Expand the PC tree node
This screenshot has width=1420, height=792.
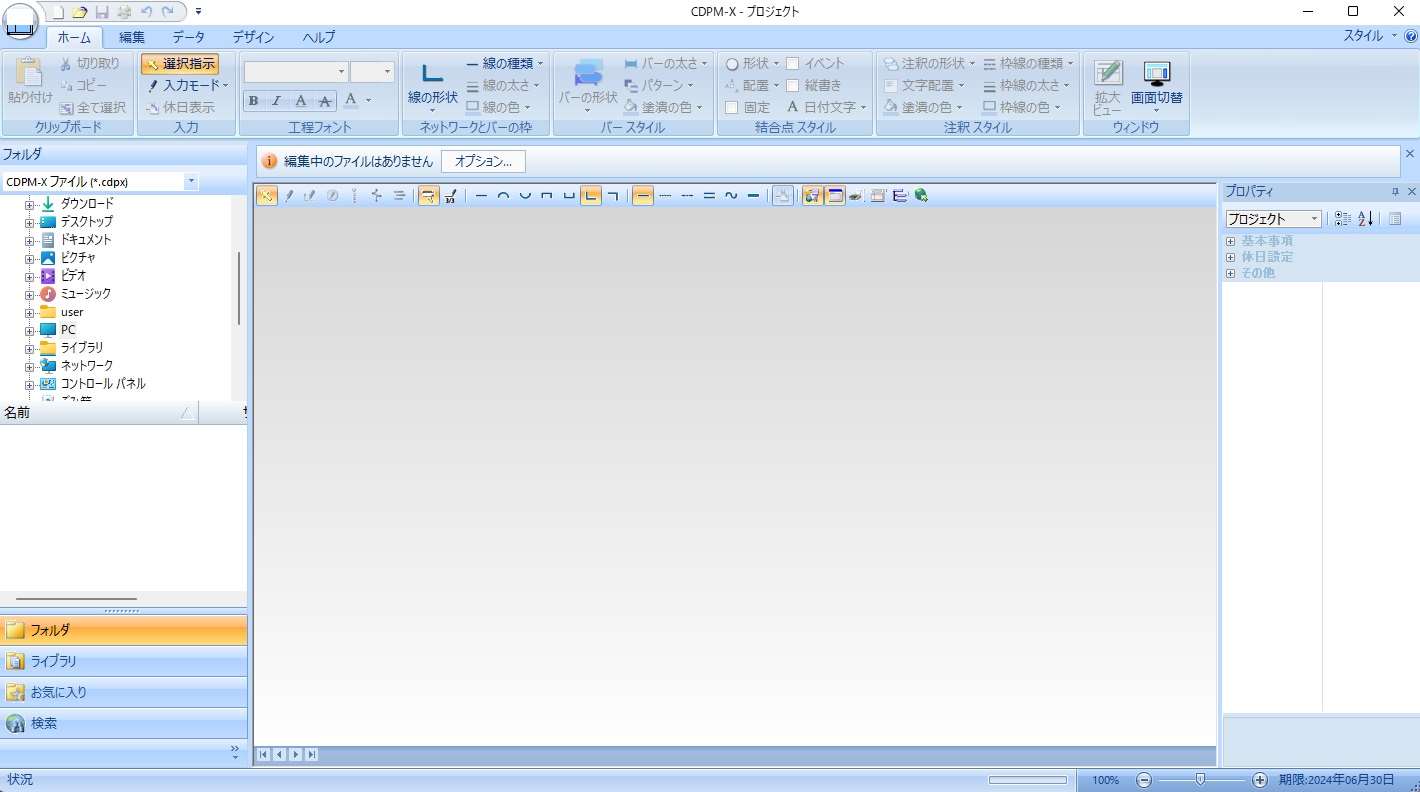(x=30, y=330)
